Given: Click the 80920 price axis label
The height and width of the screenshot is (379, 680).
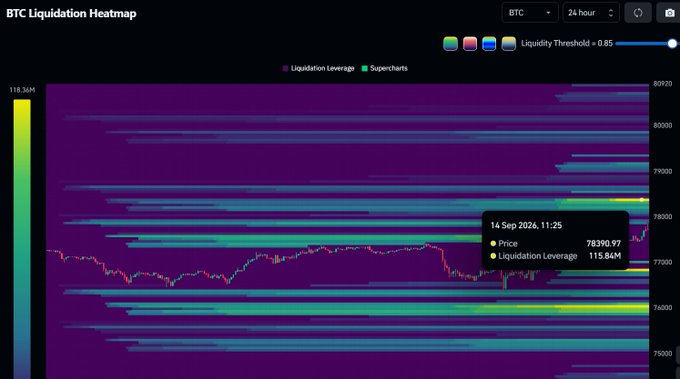Looking at the screenshot, I should point(663,84).
